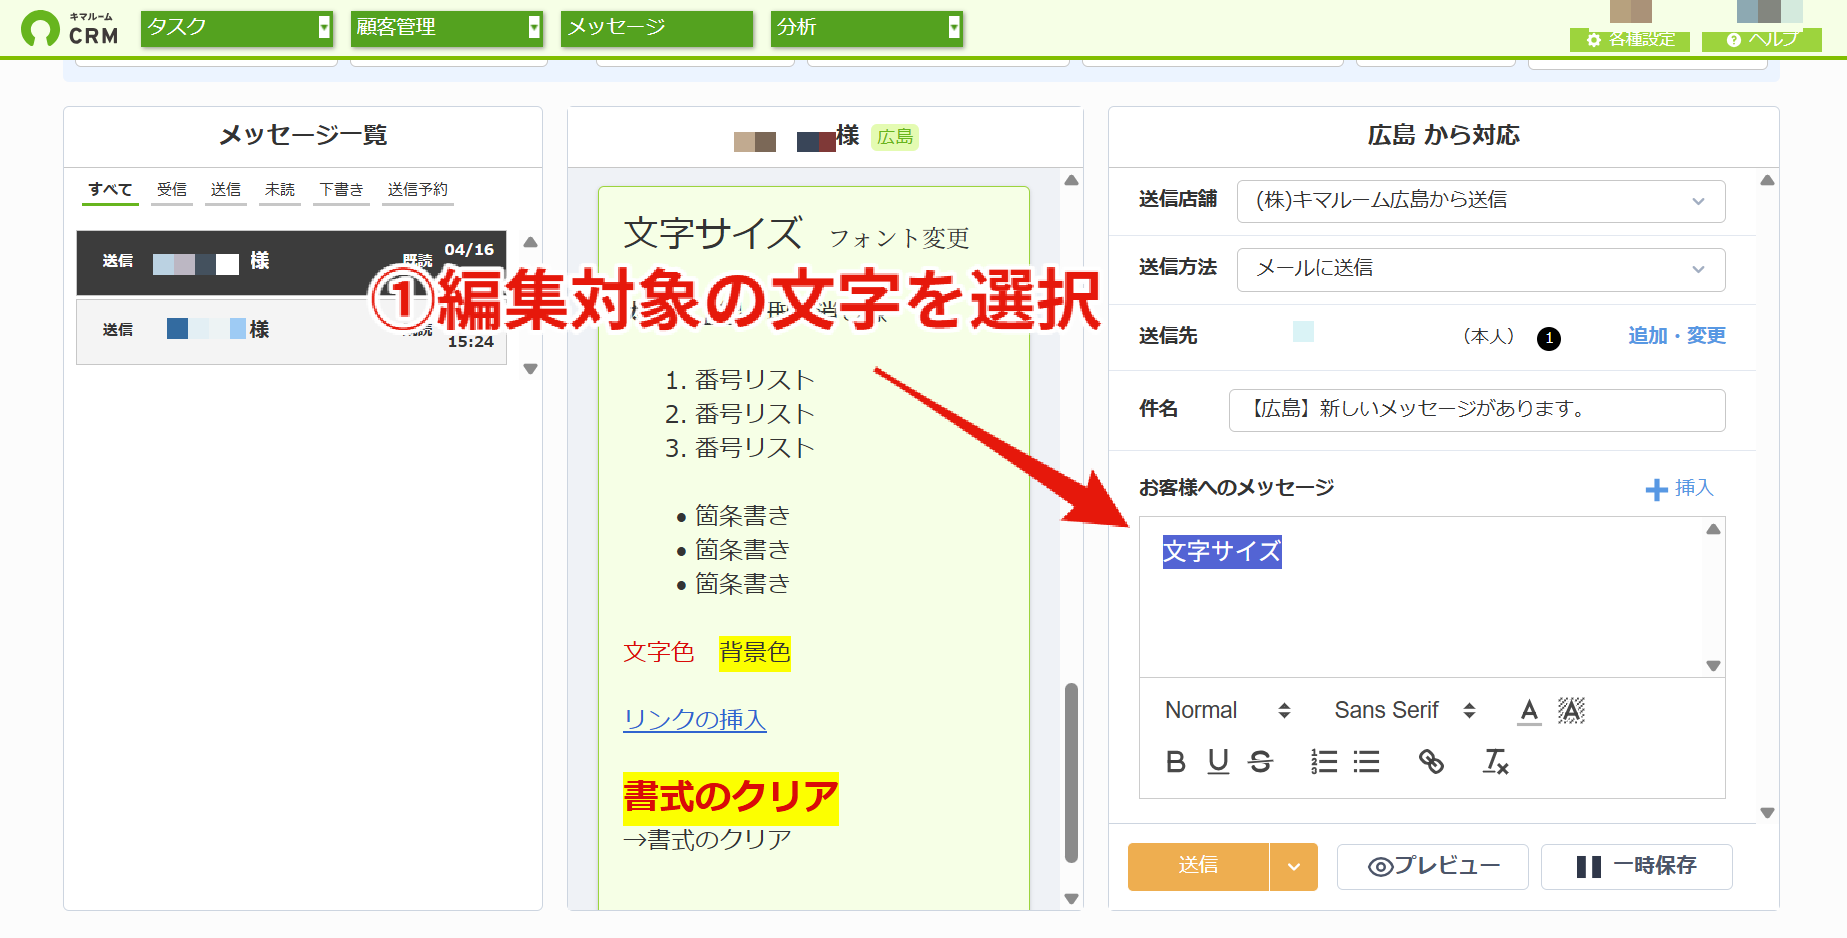
Task: Click preview panel scrollbar thumb
Action: click(x=1071, y=772)
